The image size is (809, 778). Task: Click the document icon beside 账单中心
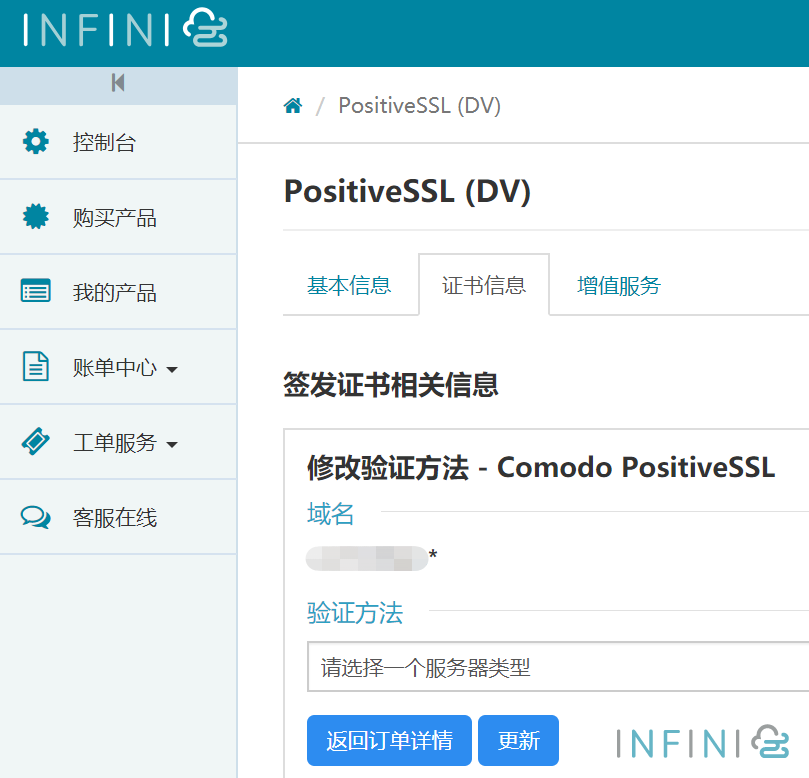pyautogui.click(x=36, y=367)
